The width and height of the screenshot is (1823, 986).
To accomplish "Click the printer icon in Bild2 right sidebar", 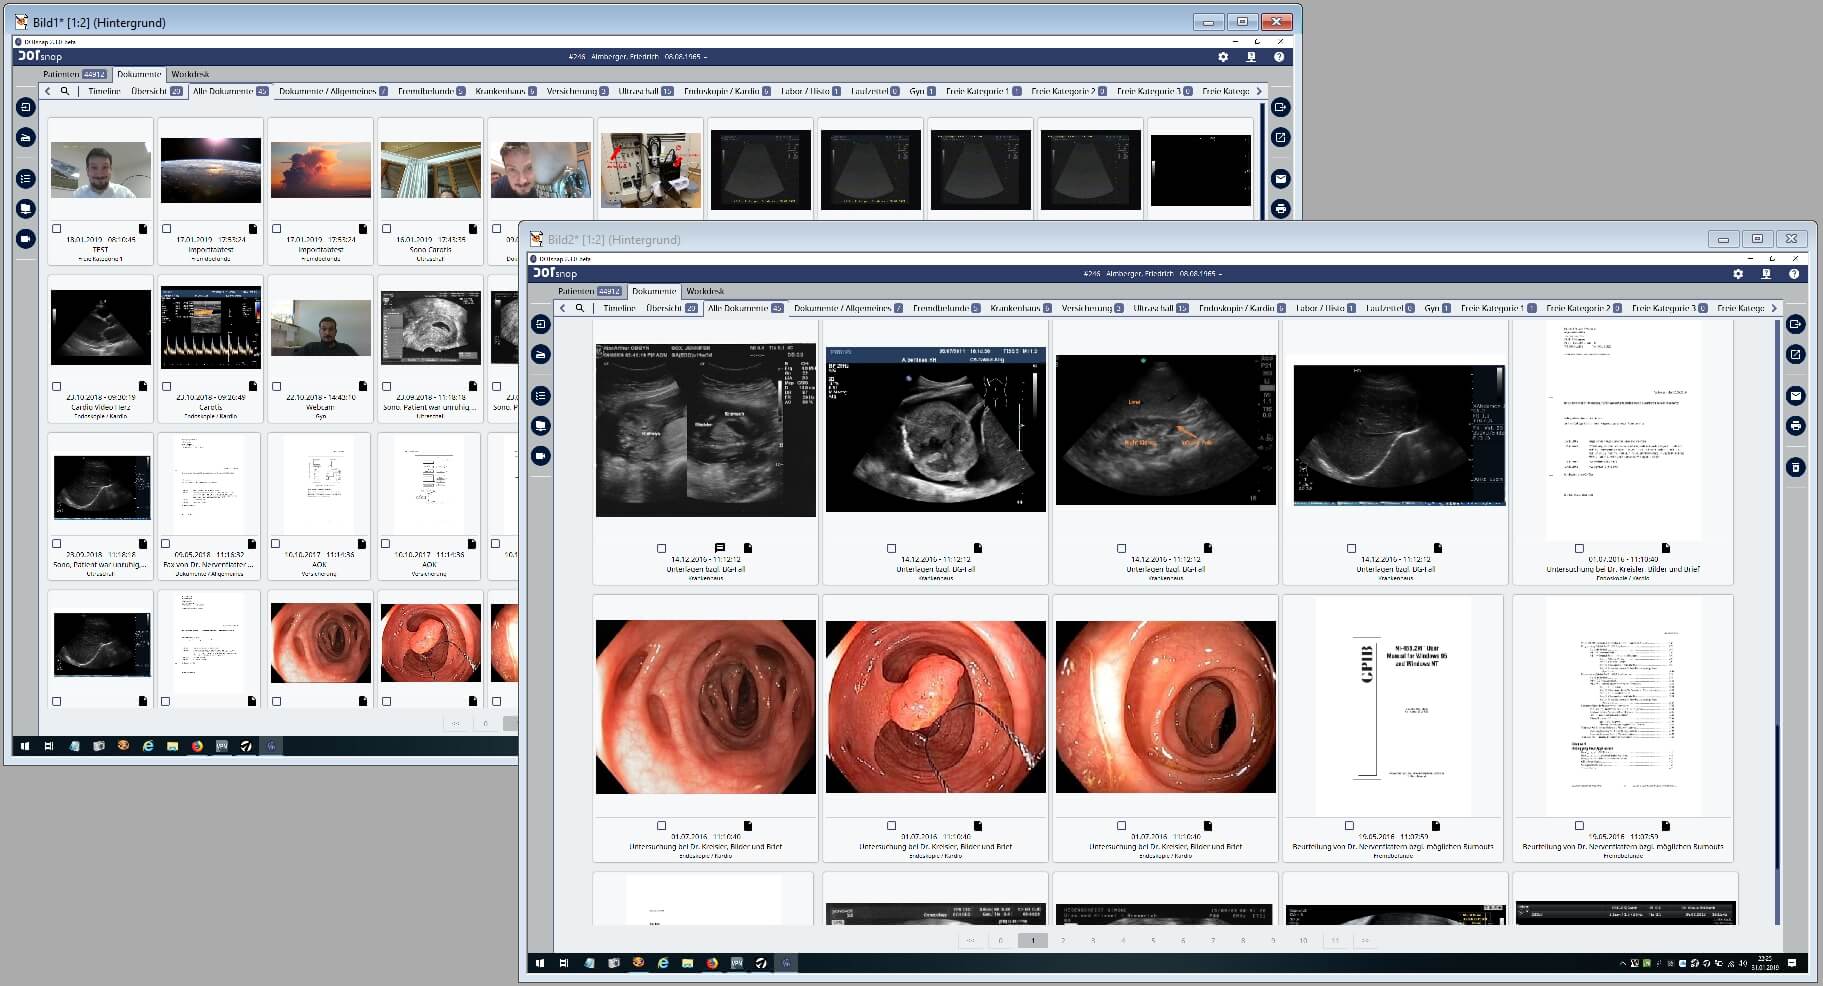I will tap(1796, 426).
